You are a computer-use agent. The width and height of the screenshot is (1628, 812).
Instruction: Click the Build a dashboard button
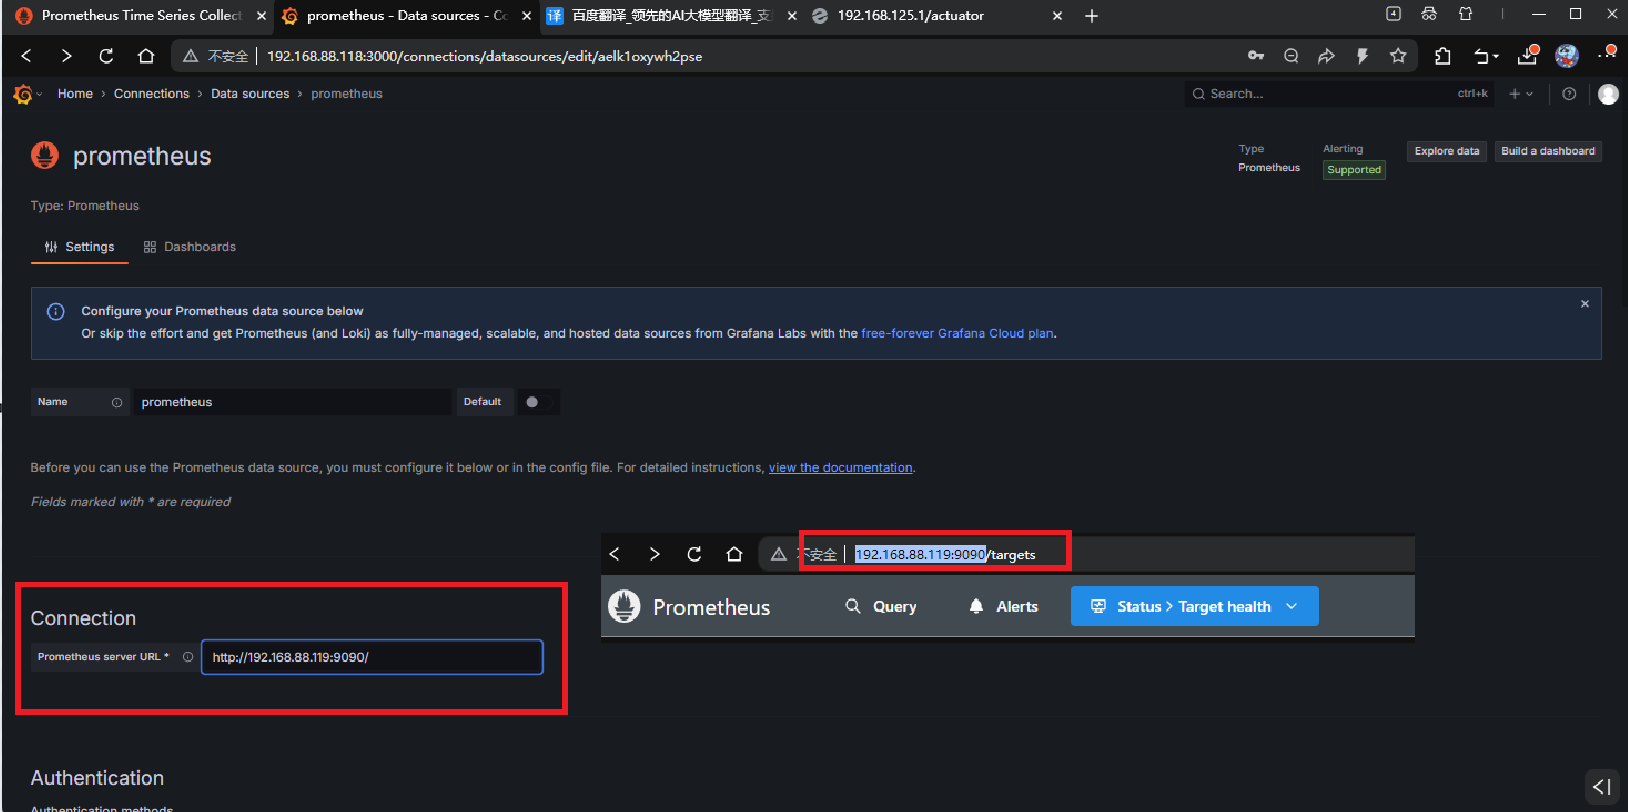click(x=1548, y=151)
